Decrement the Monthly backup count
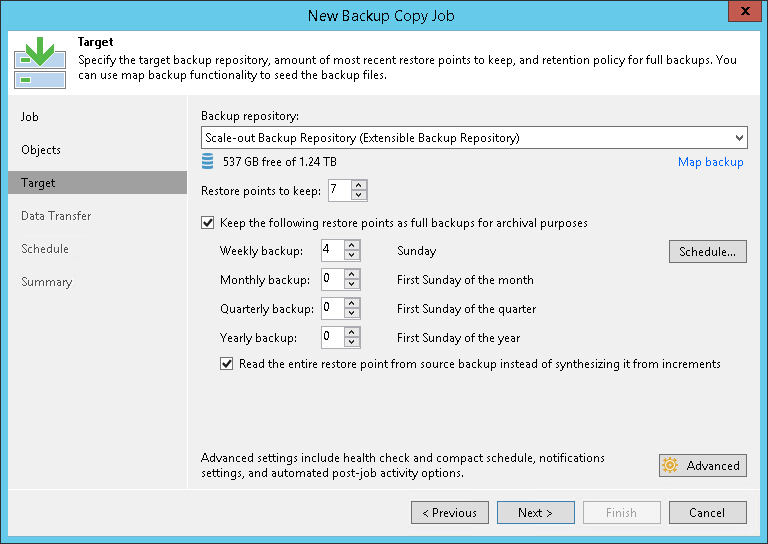Image resolution: width=768 pixels, height=544 pixels. coord(352,285)
